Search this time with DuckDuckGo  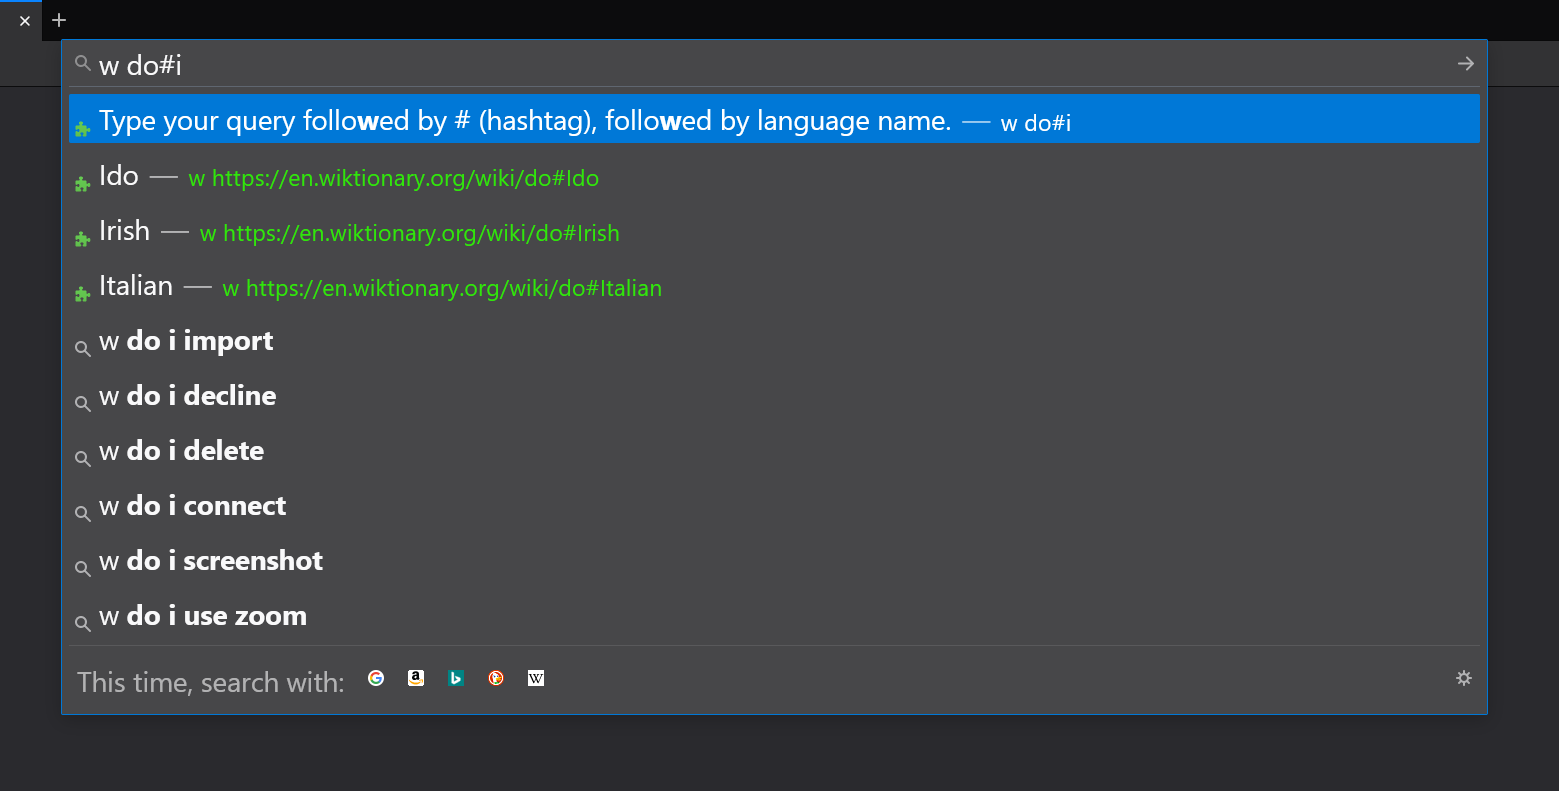(496, 678)
